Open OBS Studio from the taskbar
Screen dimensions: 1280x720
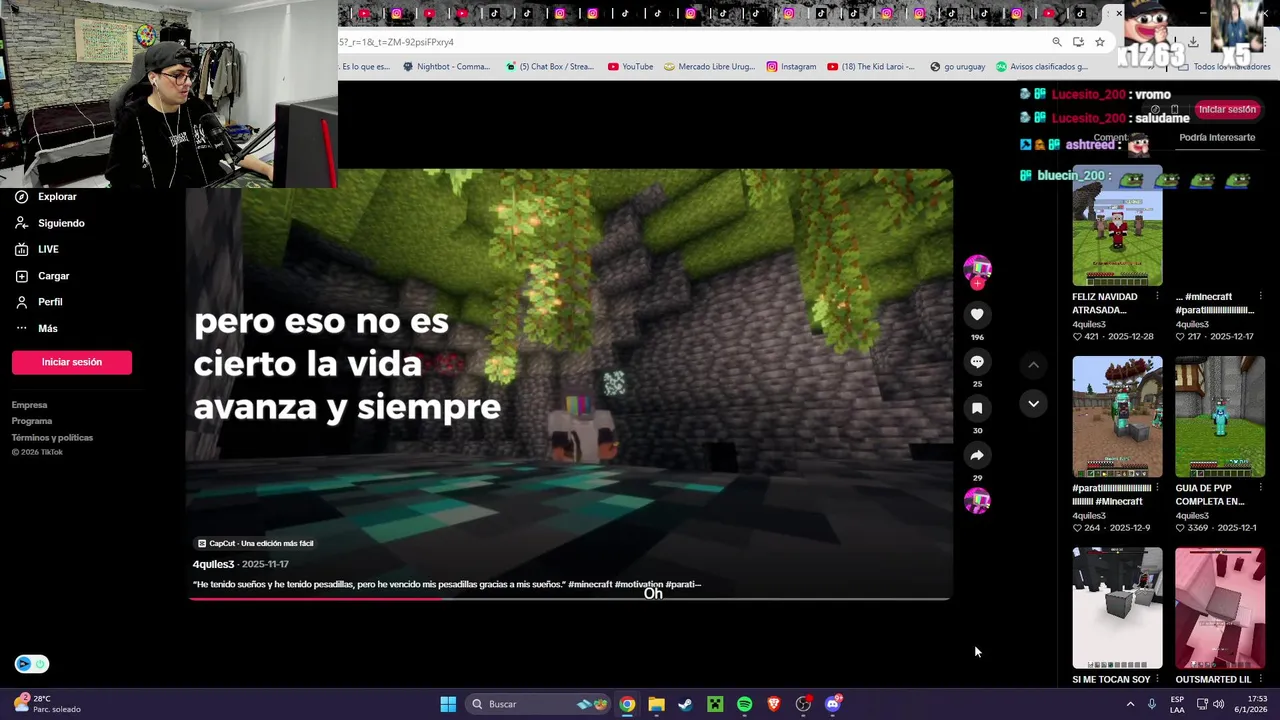click(x=803, y=704)
